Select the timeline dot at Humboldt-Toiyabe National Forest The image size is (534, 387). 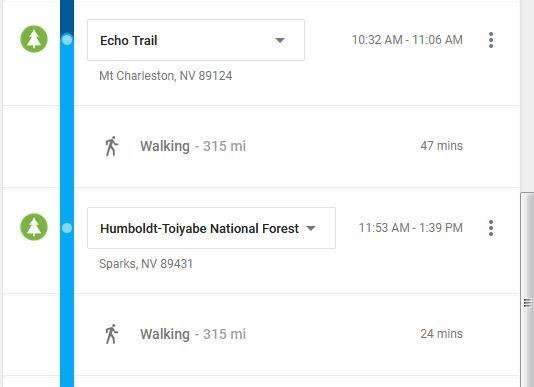coord(67,228)
